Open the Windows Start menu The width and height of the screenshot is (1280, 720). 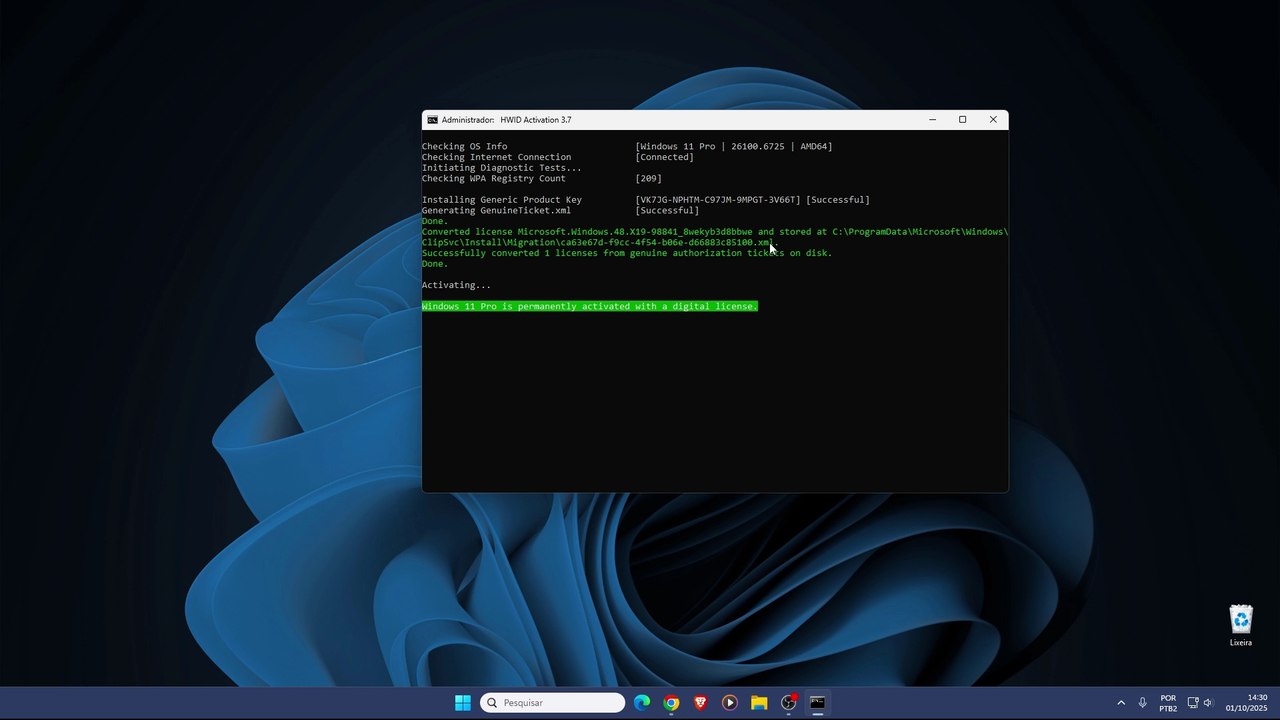pos(463,703)
